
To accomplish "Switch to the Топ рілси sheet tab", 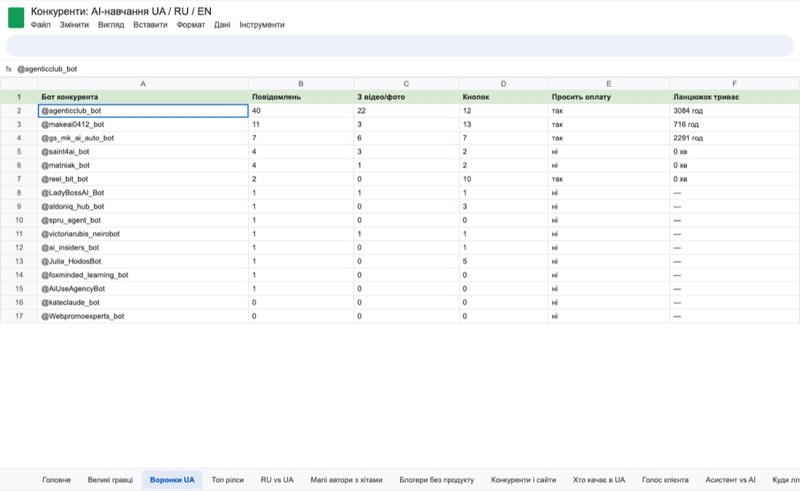I will (x=228, y=480).
